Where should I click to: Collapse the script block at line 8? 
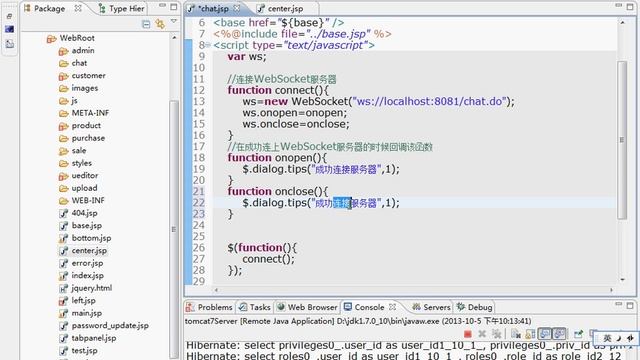(208, 45)
